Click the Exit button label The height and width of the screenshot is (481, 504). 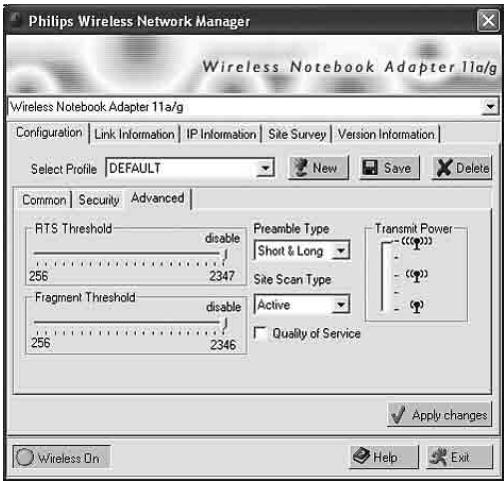pos(460,457)
